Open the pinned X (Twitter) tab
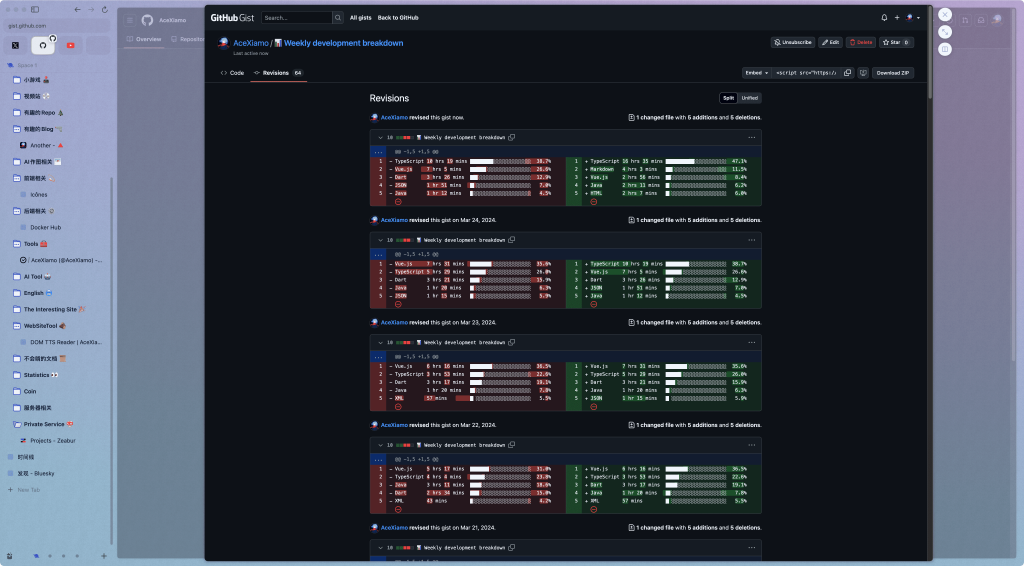 (x=15, y=45)
